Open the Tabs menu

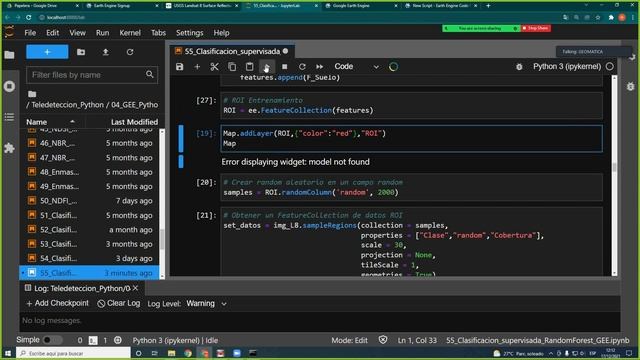pos(158,33)
